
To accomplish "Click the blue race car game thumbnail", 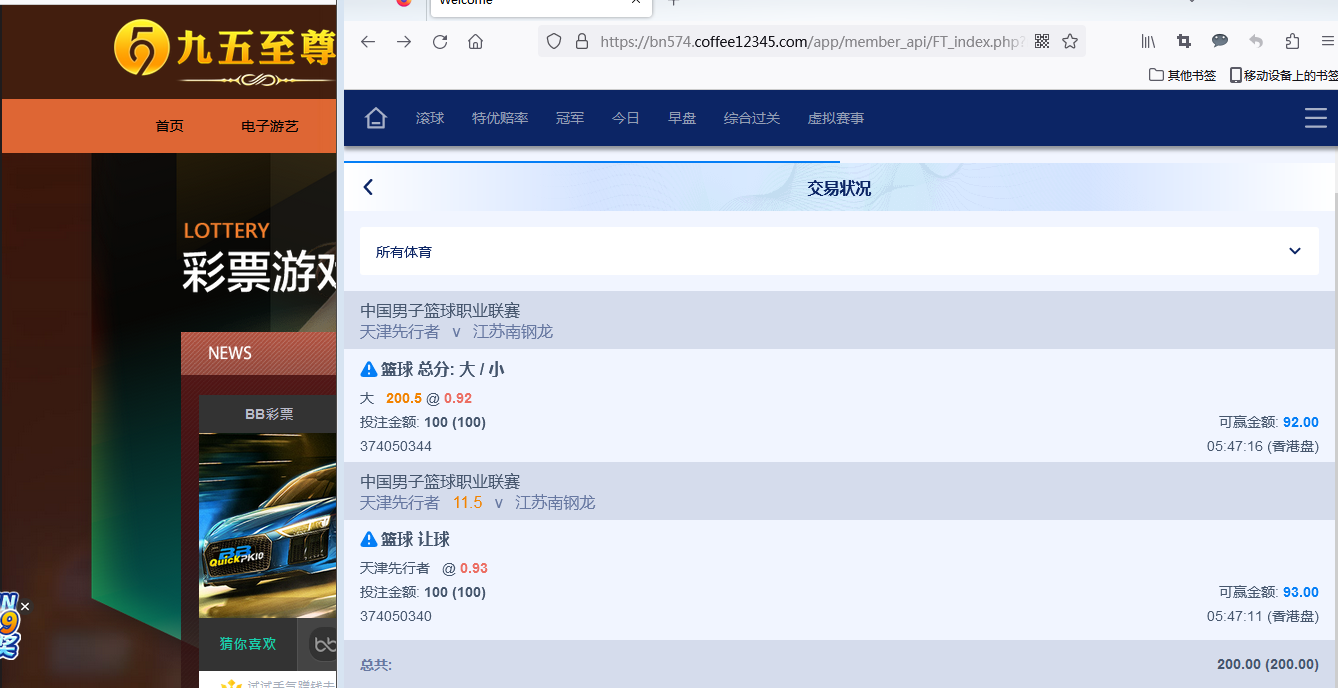I will coord(267,525).
